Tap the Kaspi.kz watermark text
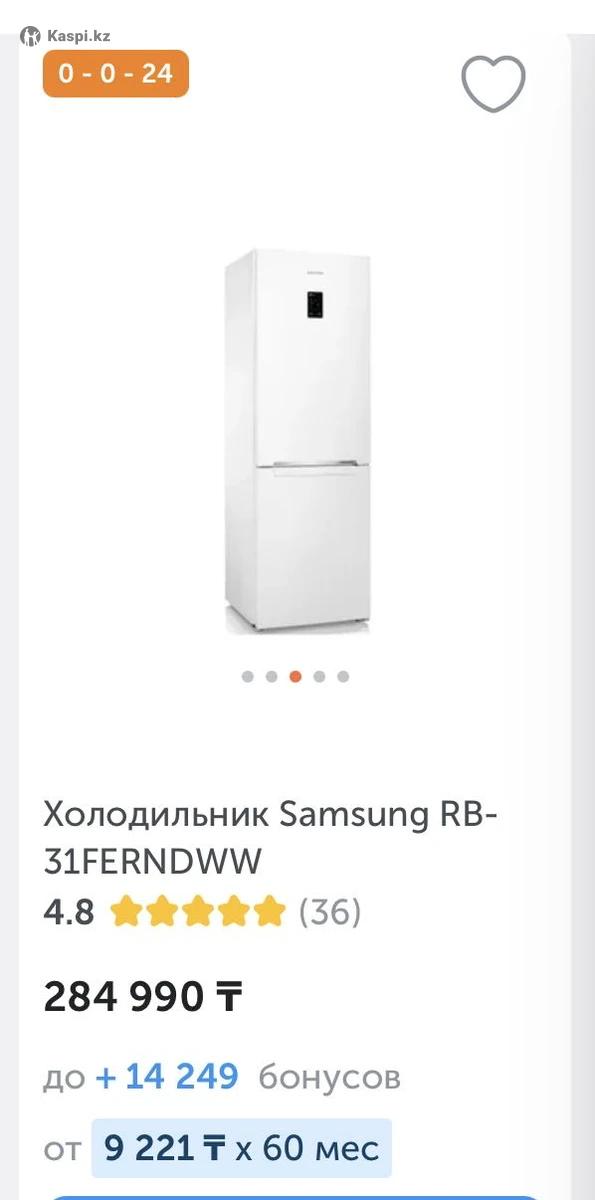Image resolution: width=595 pixels, height=1200 pixels. pos(78,36)
